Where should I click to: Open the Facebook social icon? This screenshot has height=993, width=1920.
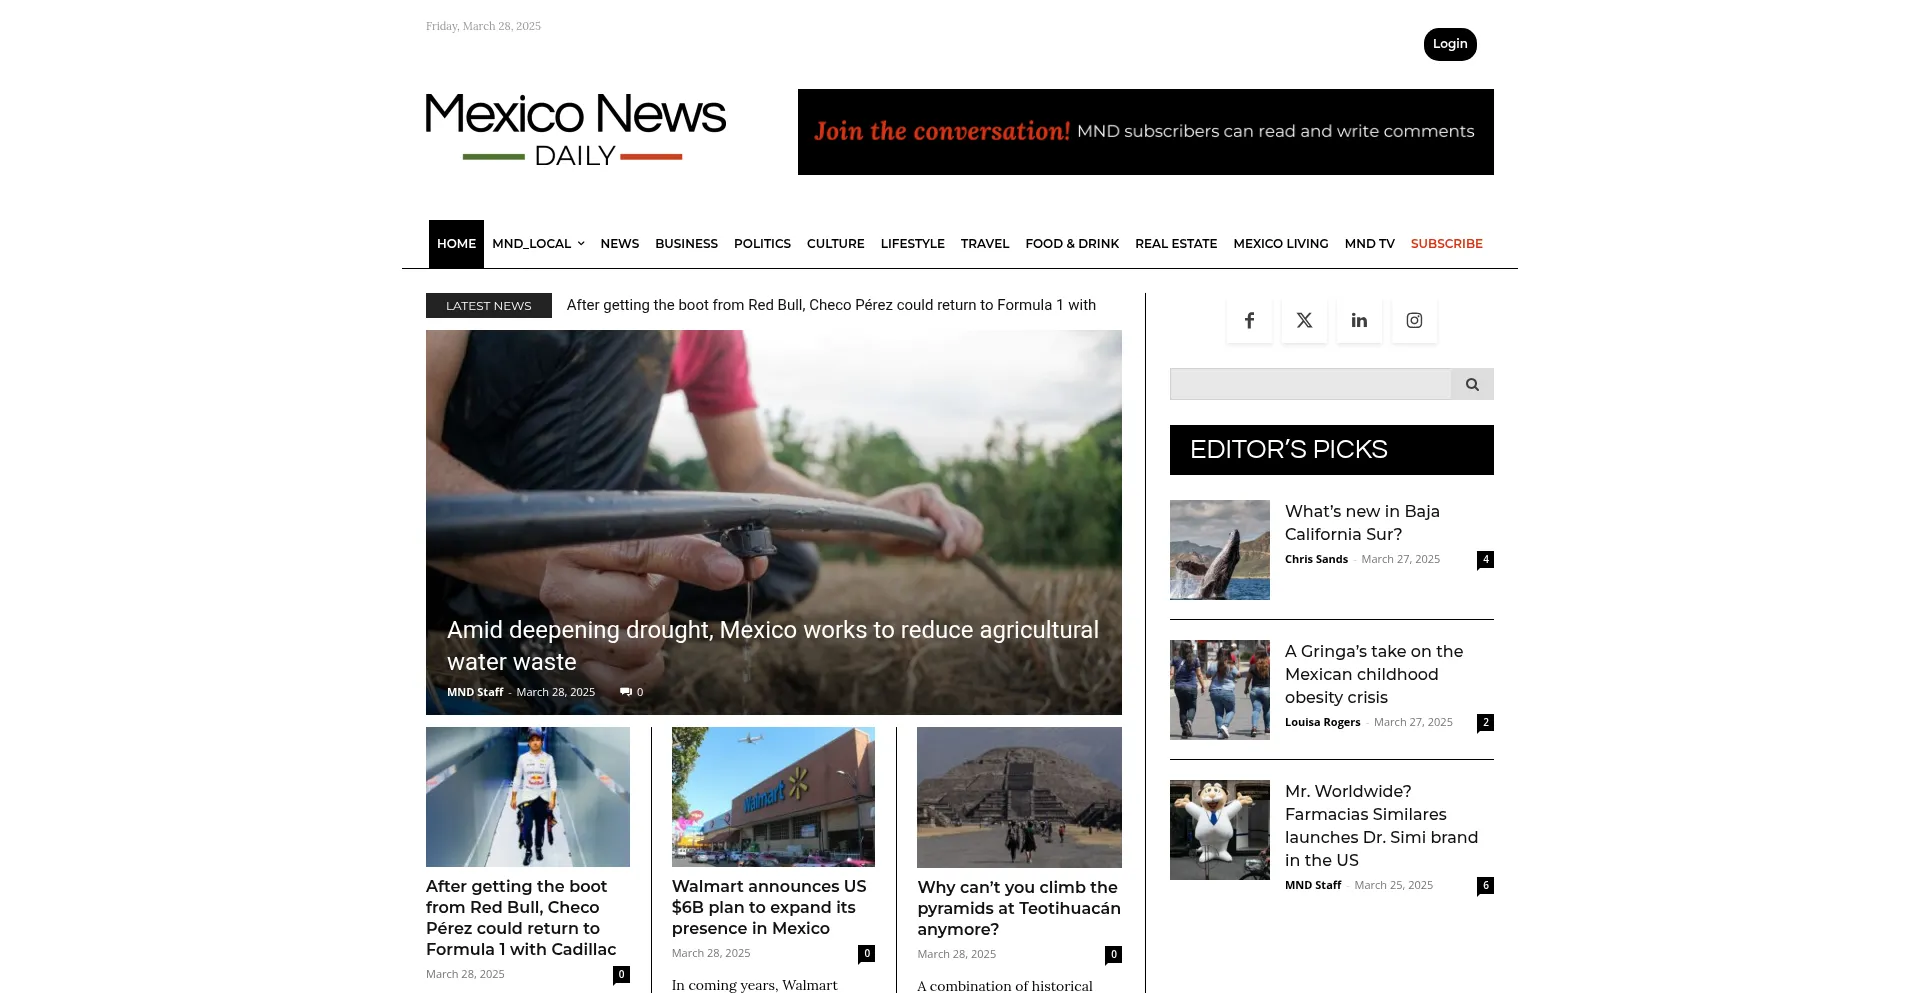pos(1249,321)
